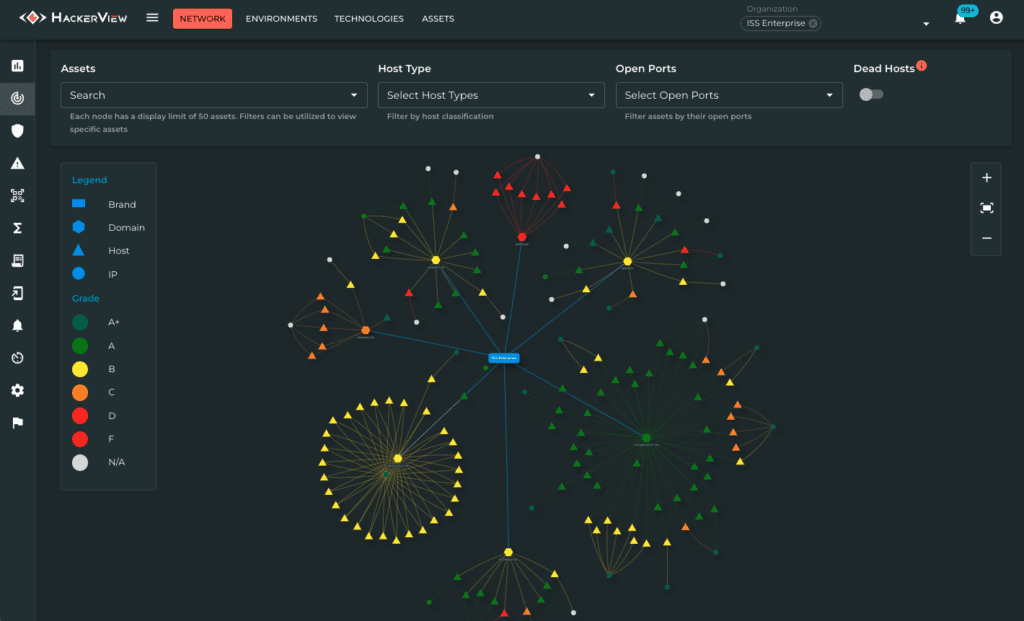Open the dashboard chart icon in sidebar
The height and width of the screenshot is (621, 1024).
click(18, 65)
